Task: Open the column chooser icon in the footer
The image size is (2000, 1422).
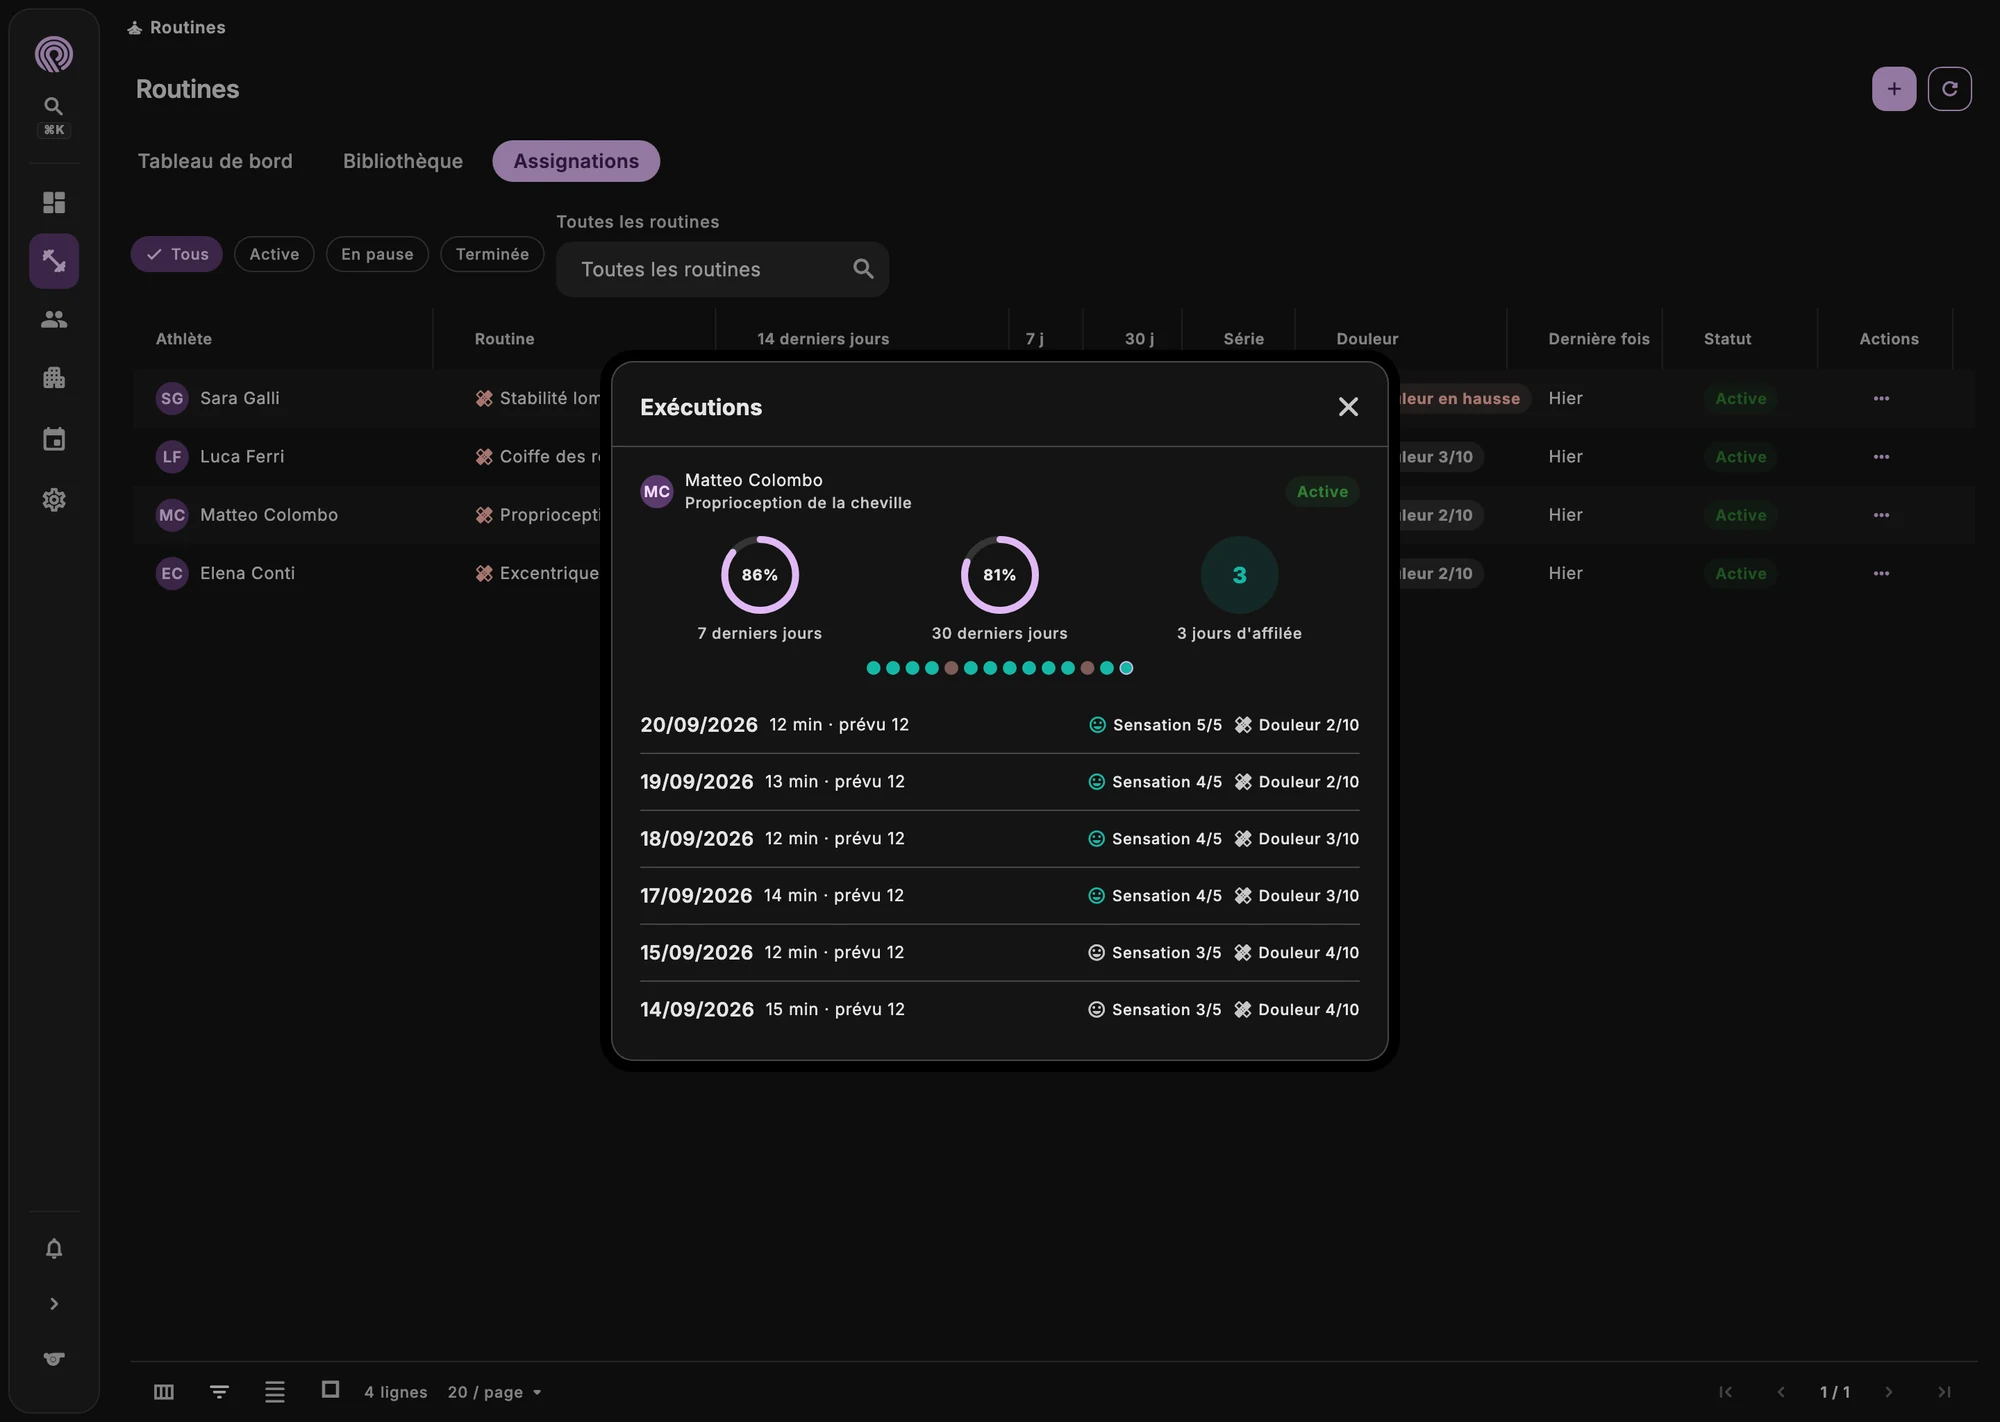Action: 164,1392
